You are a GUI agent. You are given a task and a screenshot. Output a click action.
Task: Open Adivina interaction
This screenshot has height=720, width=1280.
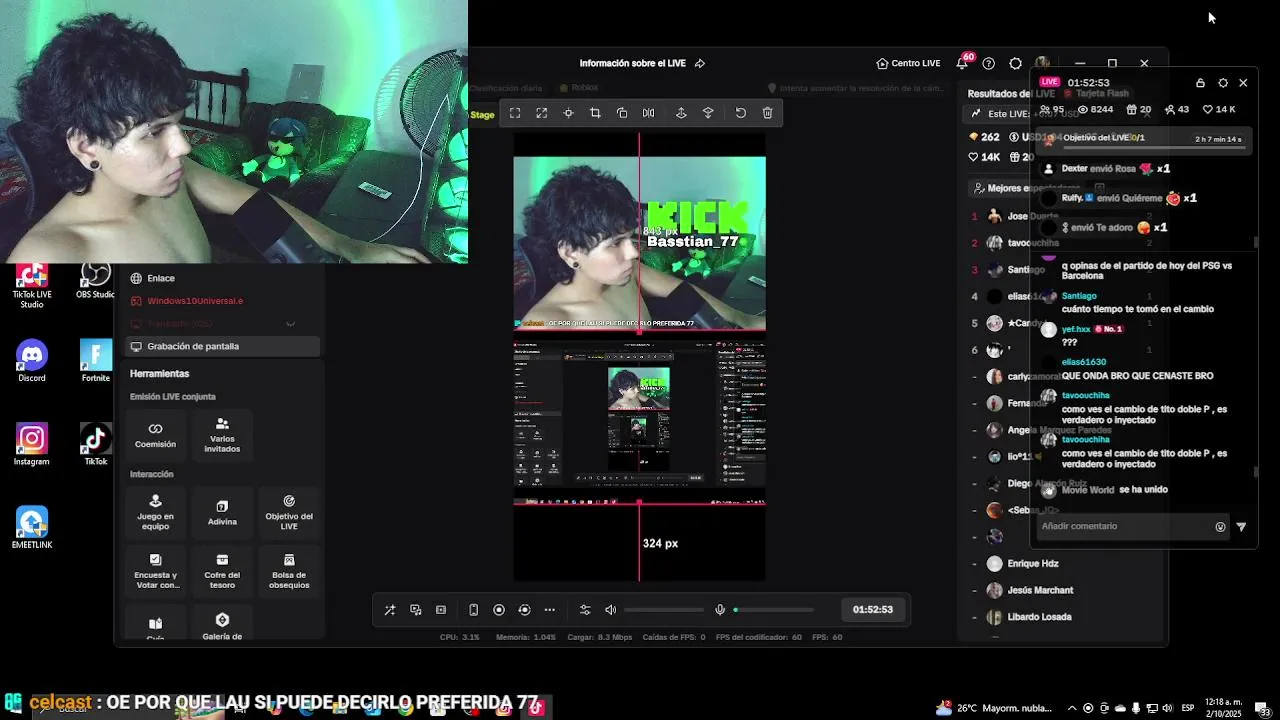(222, 512)
